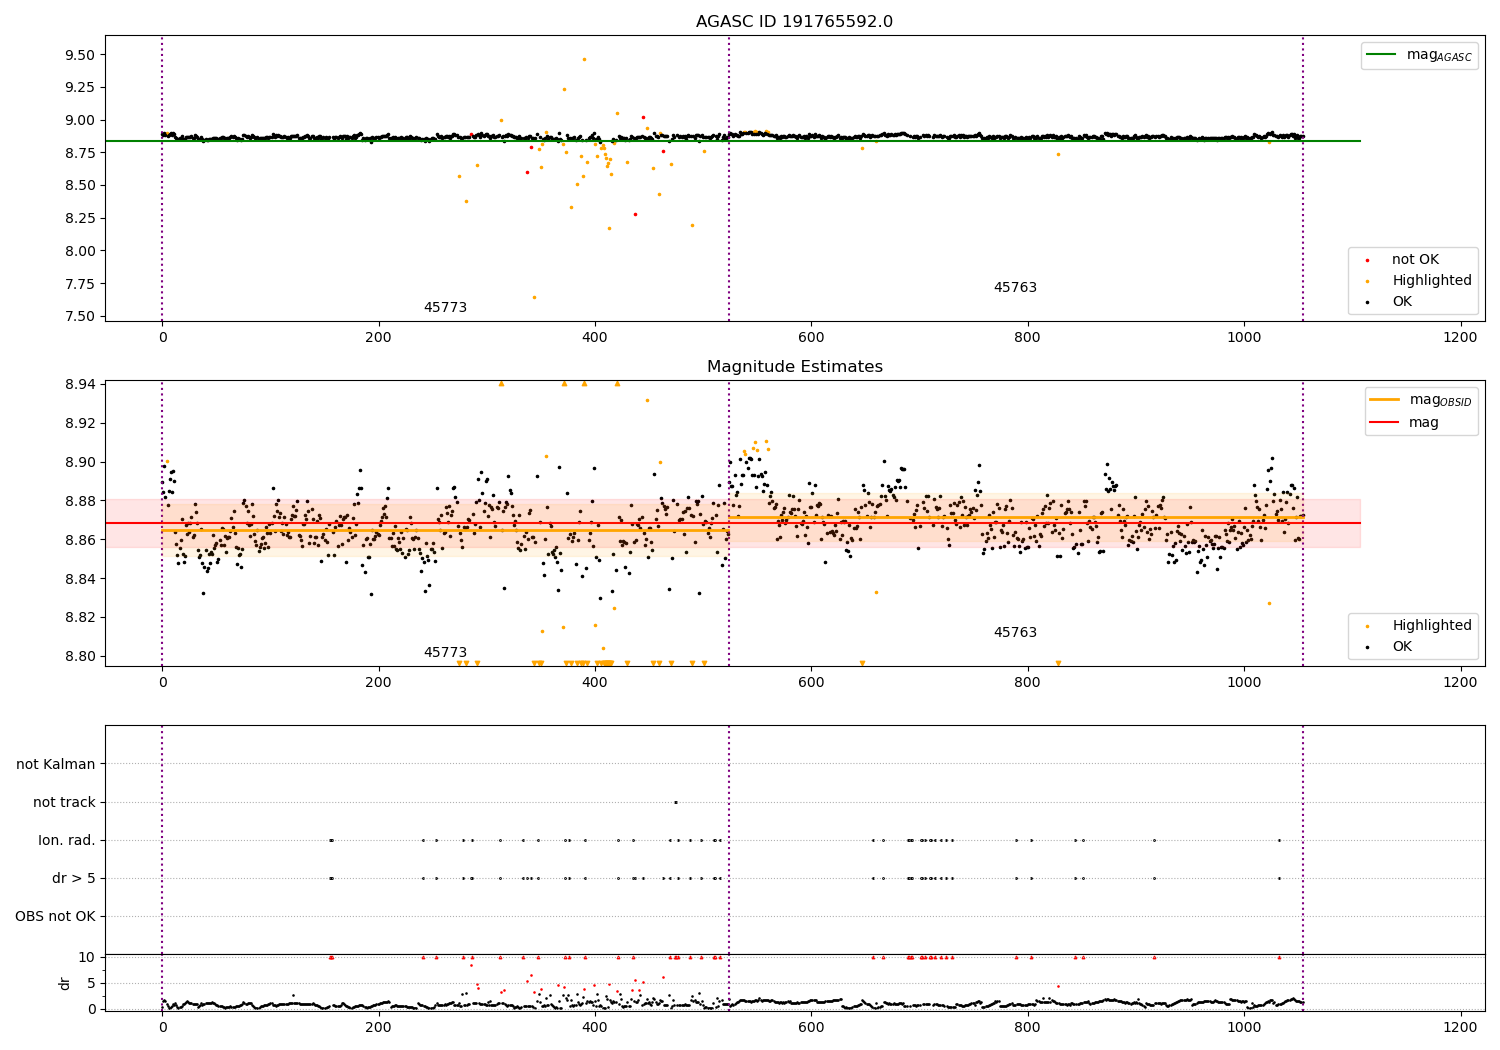Click the 8.25 tick on top plot
Viewport: 1500px width, 1050px height.
79,219
